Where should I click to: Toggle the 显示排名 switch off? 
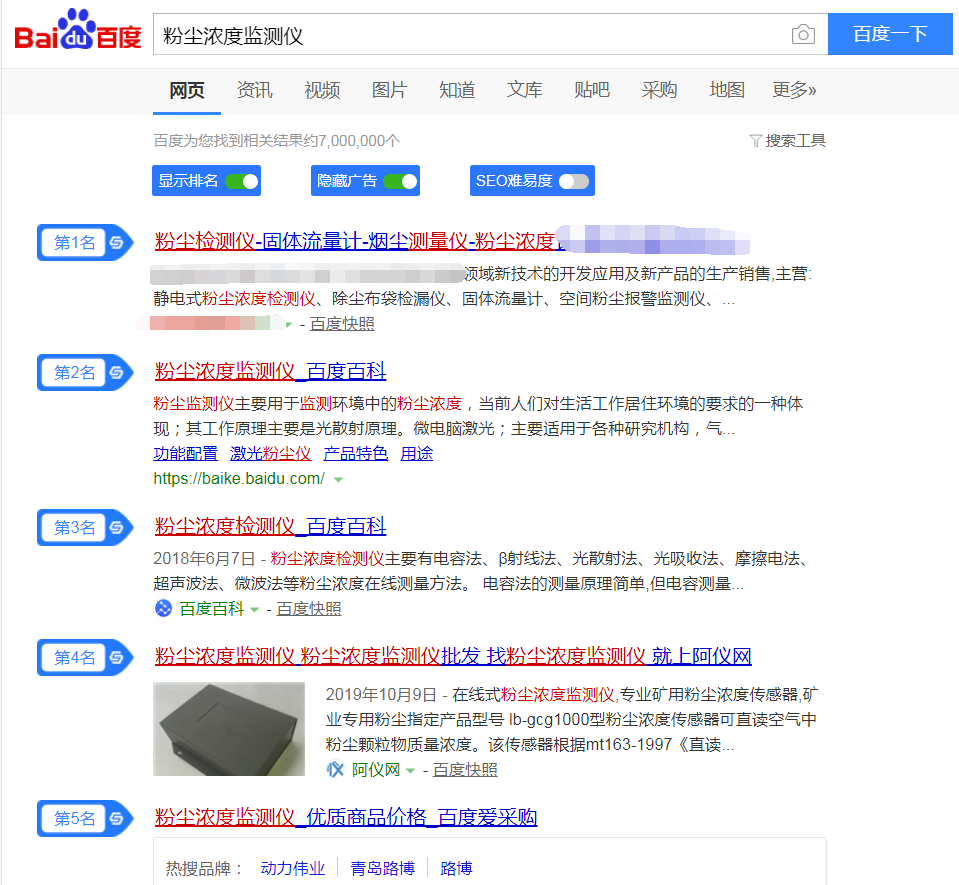point(242,182)
